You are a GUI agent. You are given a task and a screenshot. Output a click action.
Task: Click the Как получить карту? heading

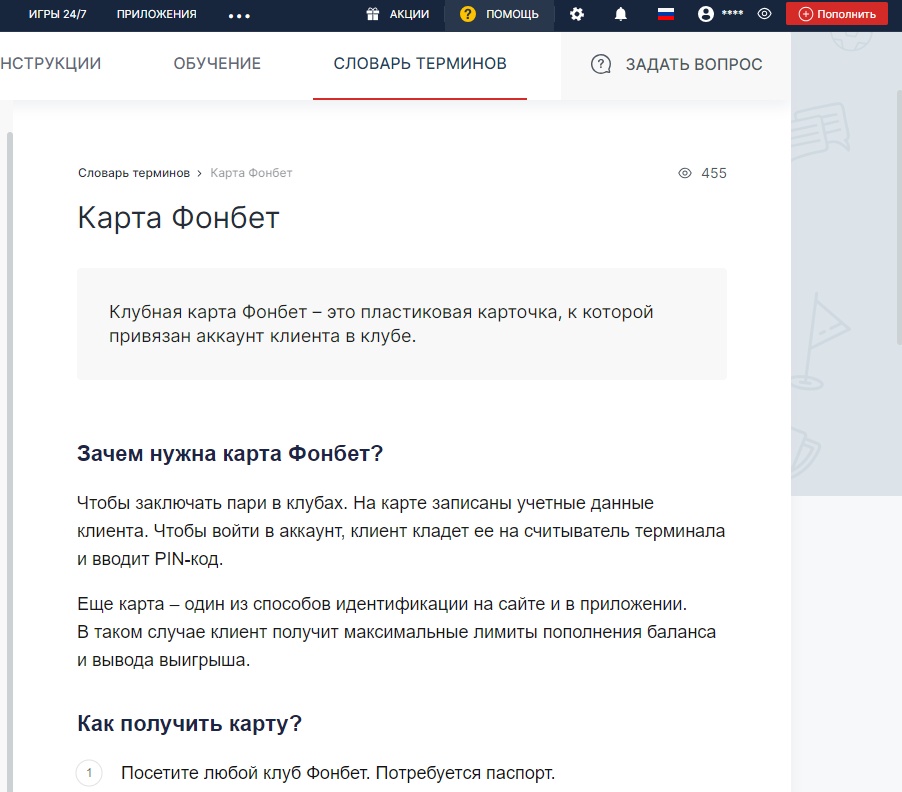click(189, 724)
